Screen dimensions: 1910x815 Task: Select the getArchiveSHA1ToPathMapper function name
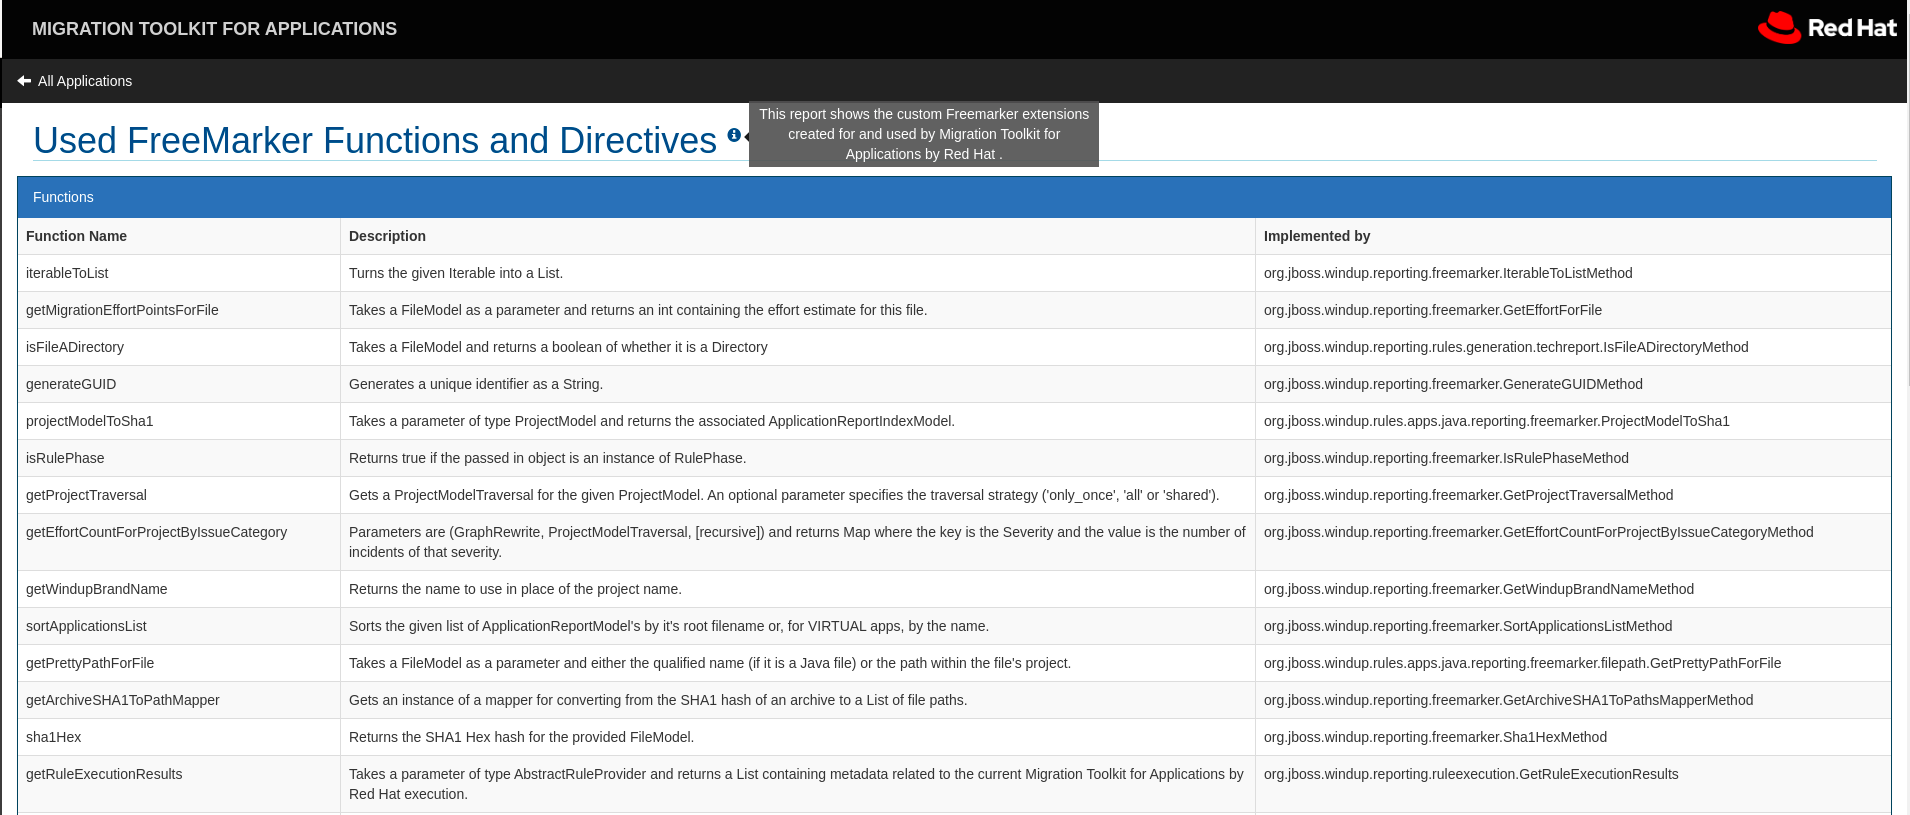pos(123,700)
